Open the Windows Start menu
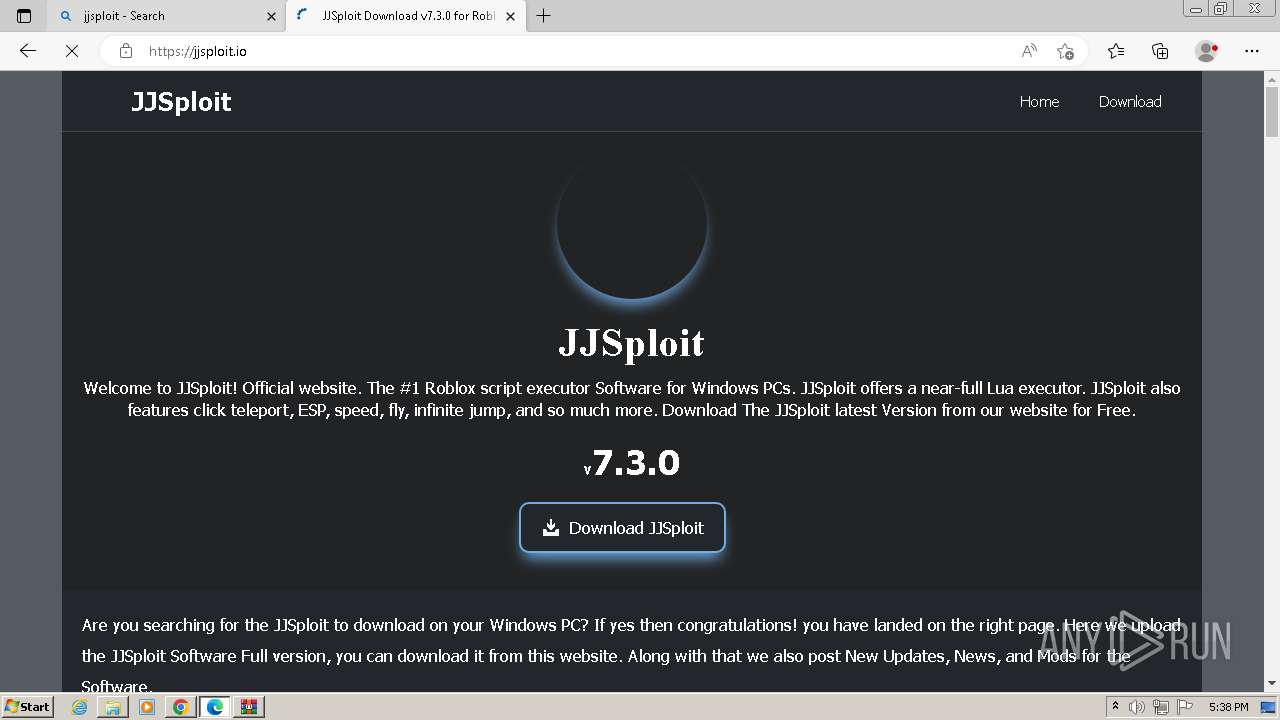Screen dimensions: 1280x720 coord(27,706)
